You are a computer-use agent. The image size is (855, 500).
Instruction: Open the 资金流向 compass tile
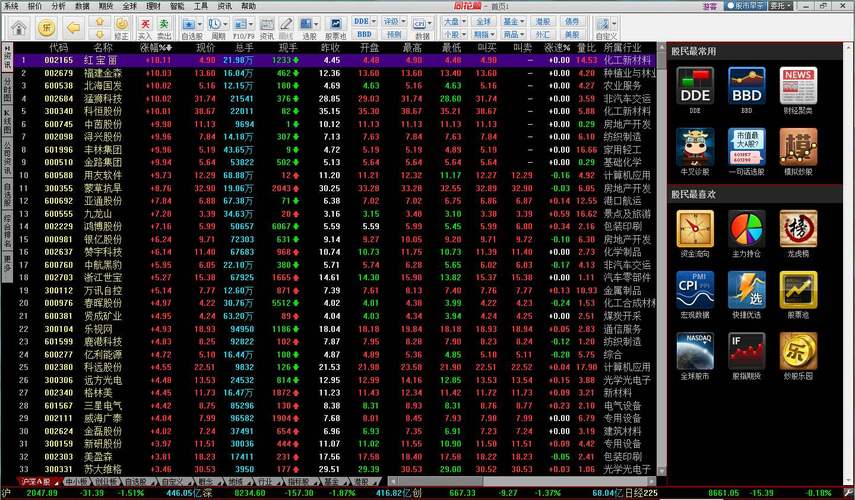tap(695, 229)
